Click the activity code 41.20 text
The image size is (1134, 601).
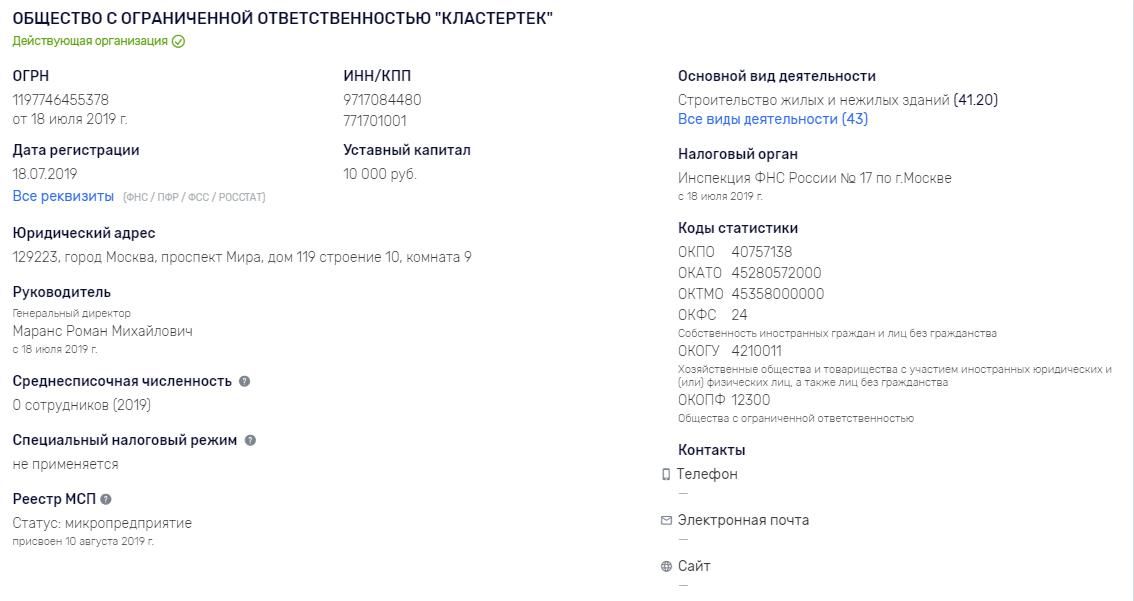pyautogui.click(x=975, y=100)
